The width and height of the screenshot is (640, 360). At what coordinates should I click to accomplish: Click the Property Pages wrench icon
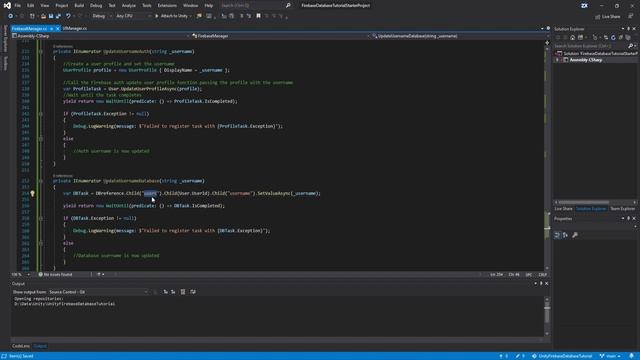pyautogui.click(x=575, y=235)
